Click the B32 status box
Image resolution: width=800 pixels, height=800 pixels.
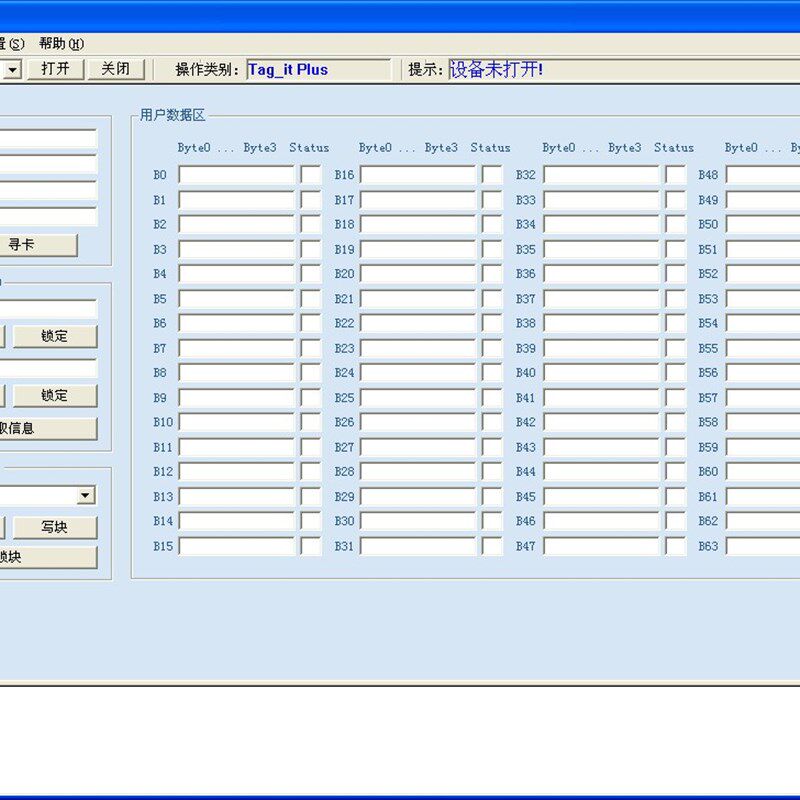[x=676, y=175]
